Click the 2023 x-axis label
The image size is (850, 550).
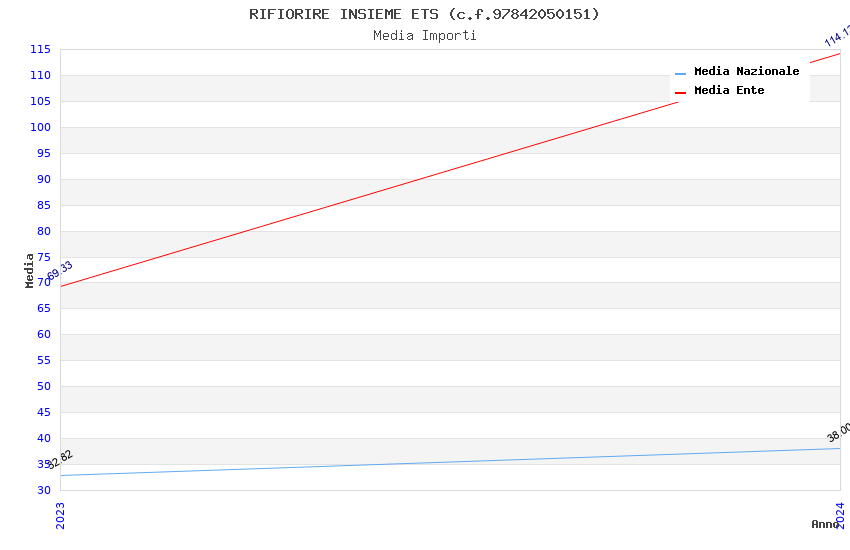pos(60,515)
